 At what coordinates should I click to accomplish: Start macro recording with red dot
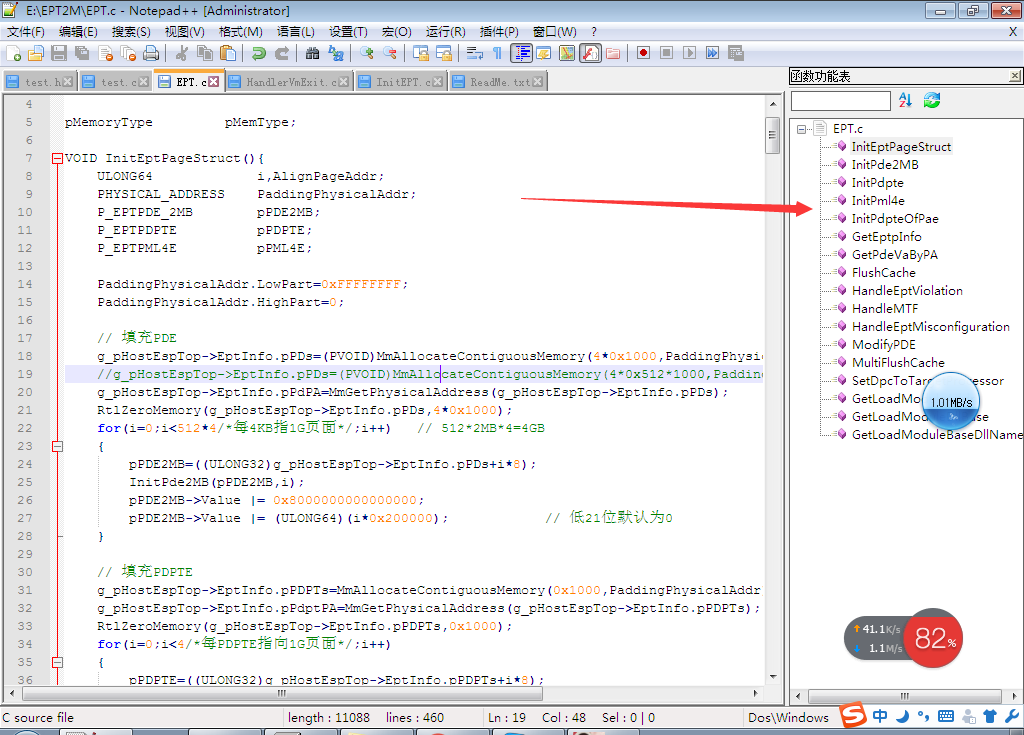[x=643, y=53]
